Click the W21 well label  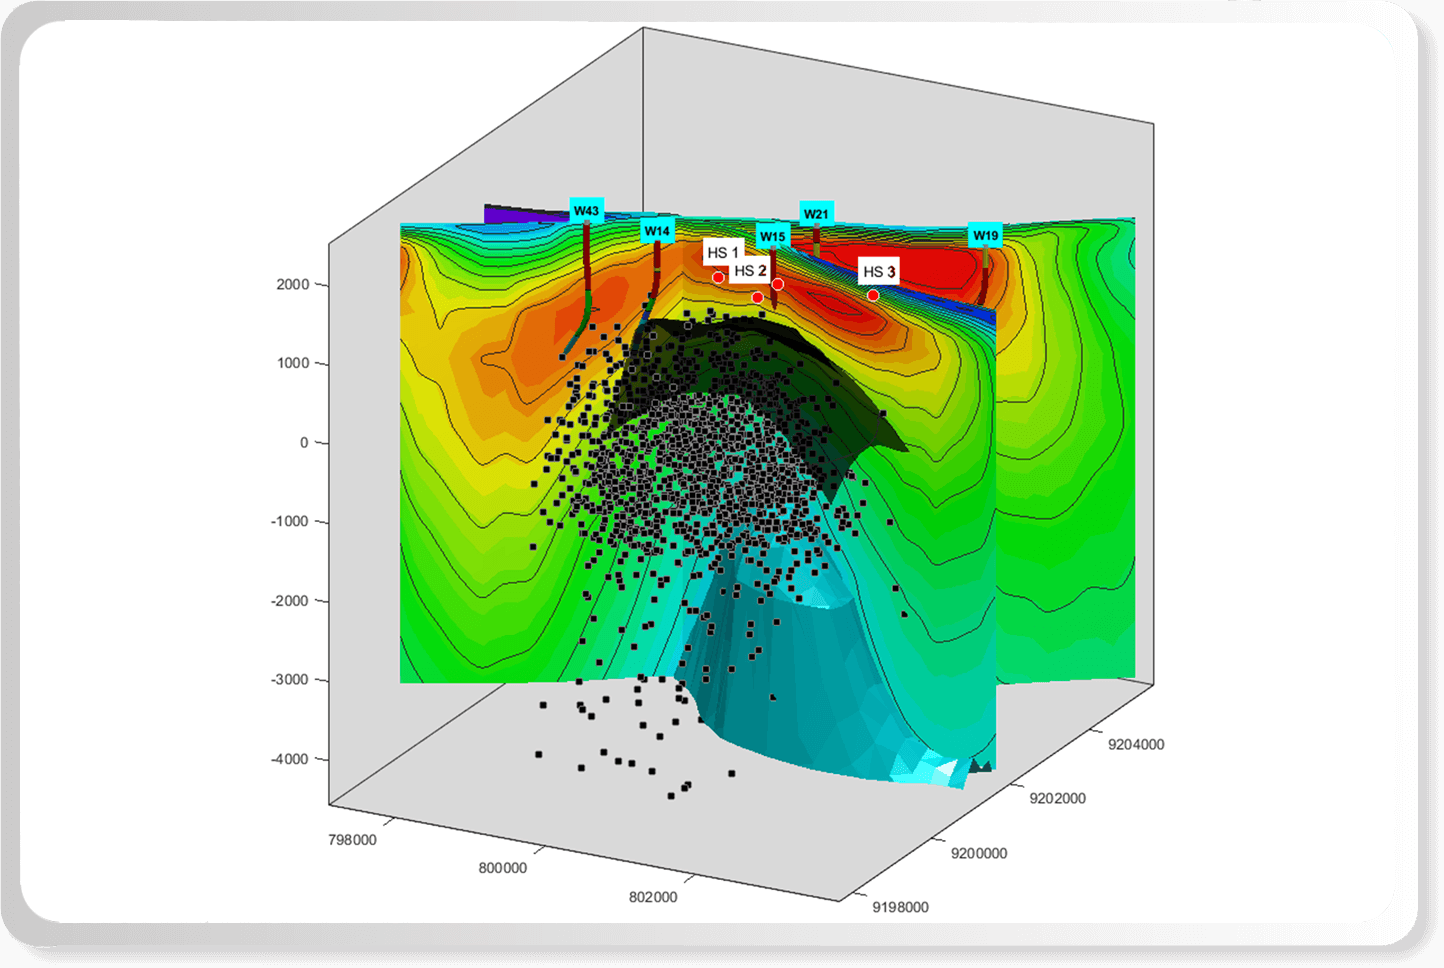[816, 214]
